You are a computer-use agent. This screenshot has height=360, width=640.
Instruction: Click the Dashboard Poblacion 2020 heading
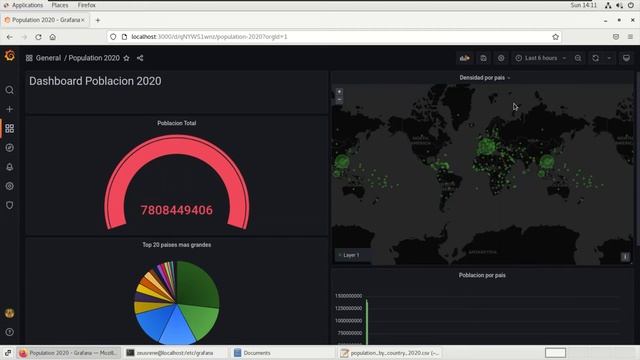95,81
